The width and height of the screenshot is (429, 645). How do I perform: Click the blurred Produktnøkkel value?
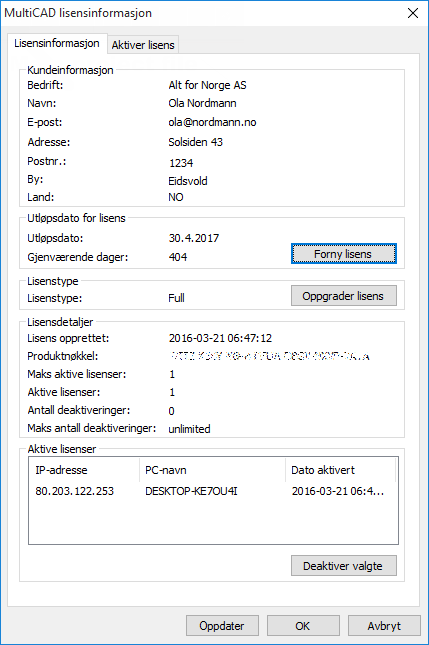pos(270,356)
